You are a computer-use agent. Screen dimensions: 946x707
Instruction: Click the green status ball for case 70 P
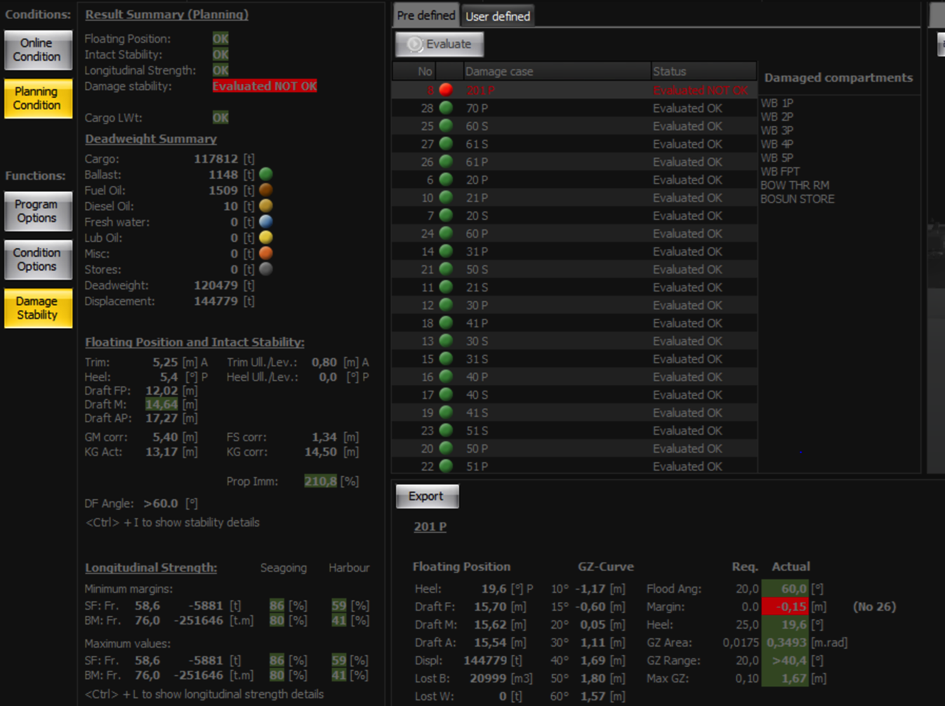(446, 108)
